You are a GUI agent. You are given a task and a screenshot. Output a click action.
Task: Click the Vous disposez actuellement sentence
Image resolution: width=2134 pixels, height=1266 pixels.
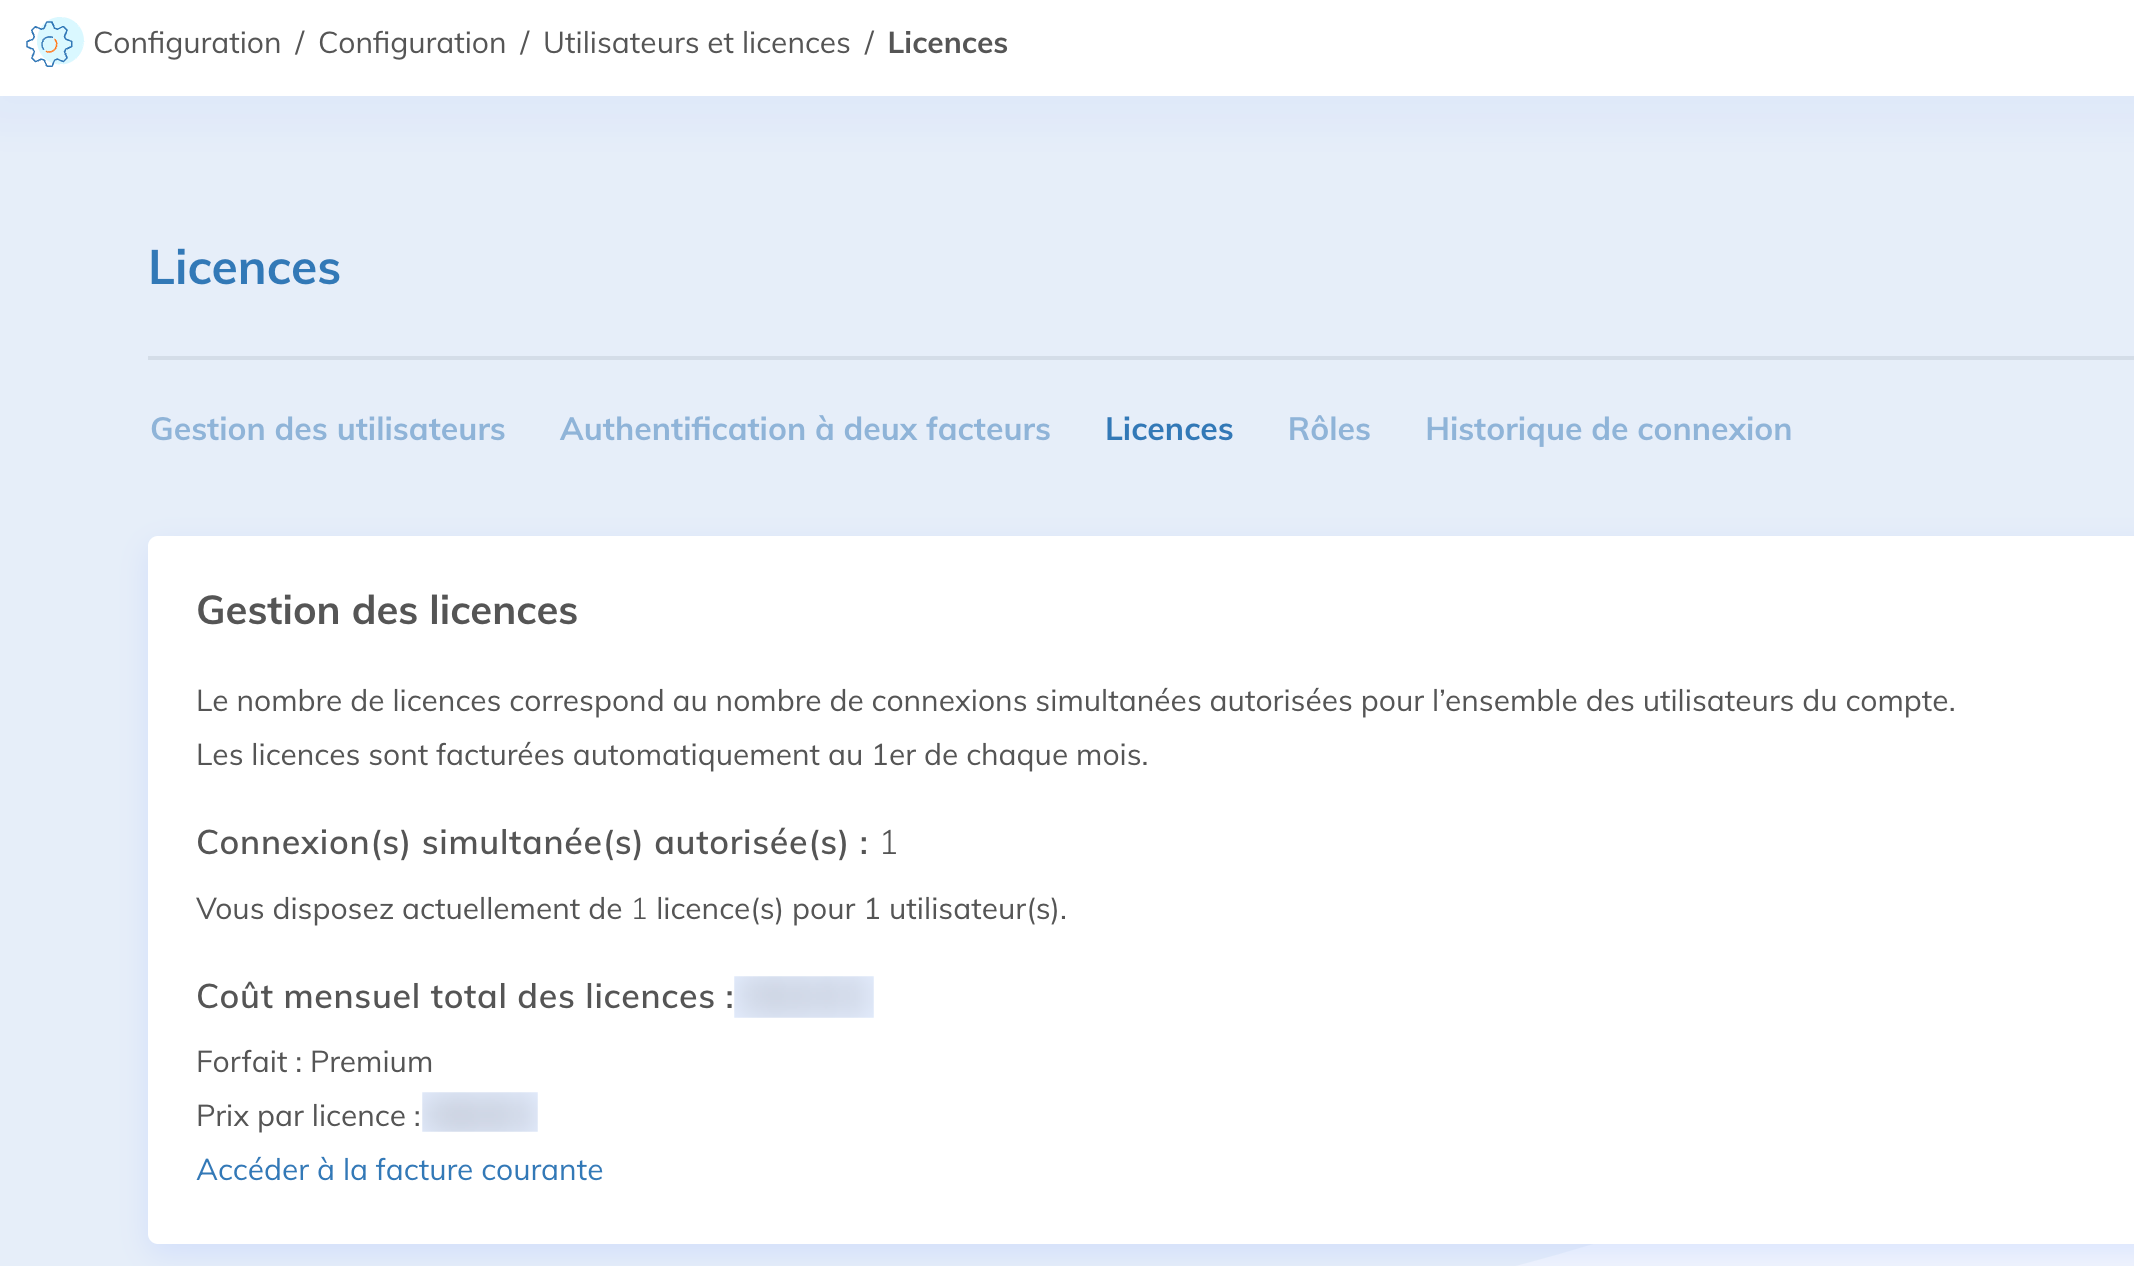pos(630,909)
